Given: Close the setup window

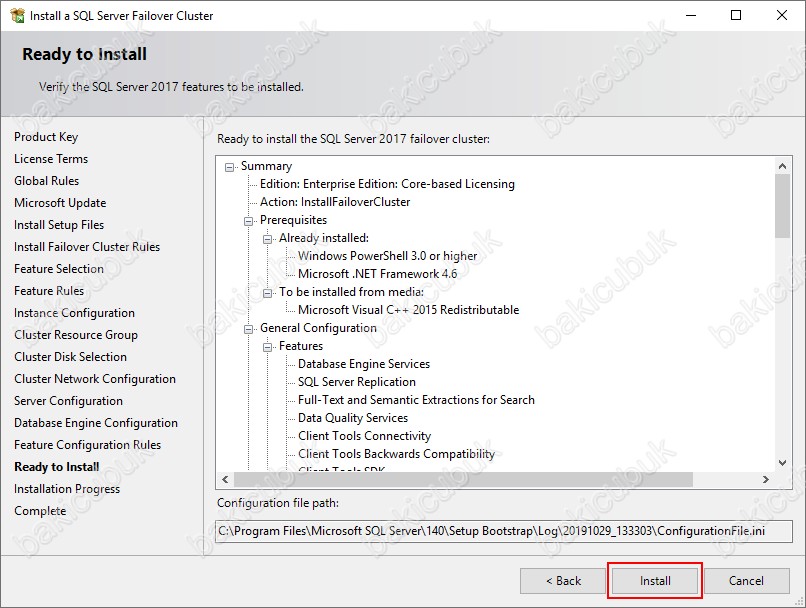Looking at the screenshot, I should 782,15.
